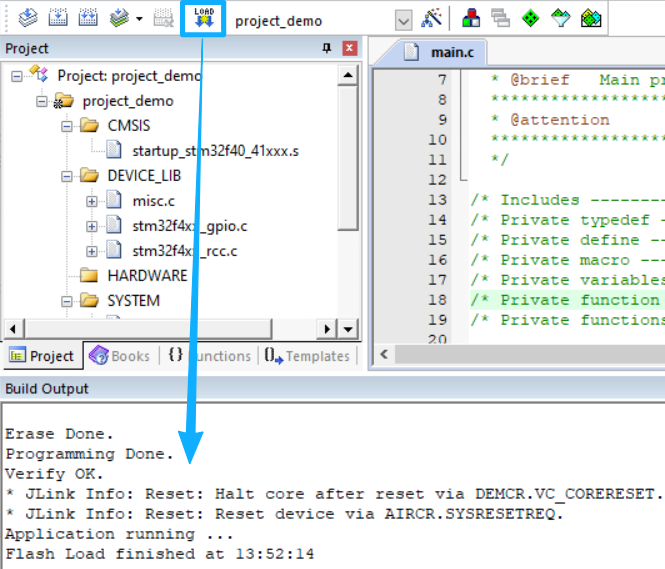Click the project tree scroll-right arrow
The height and width of the screenshot is (569, 665).
[327, 329]
